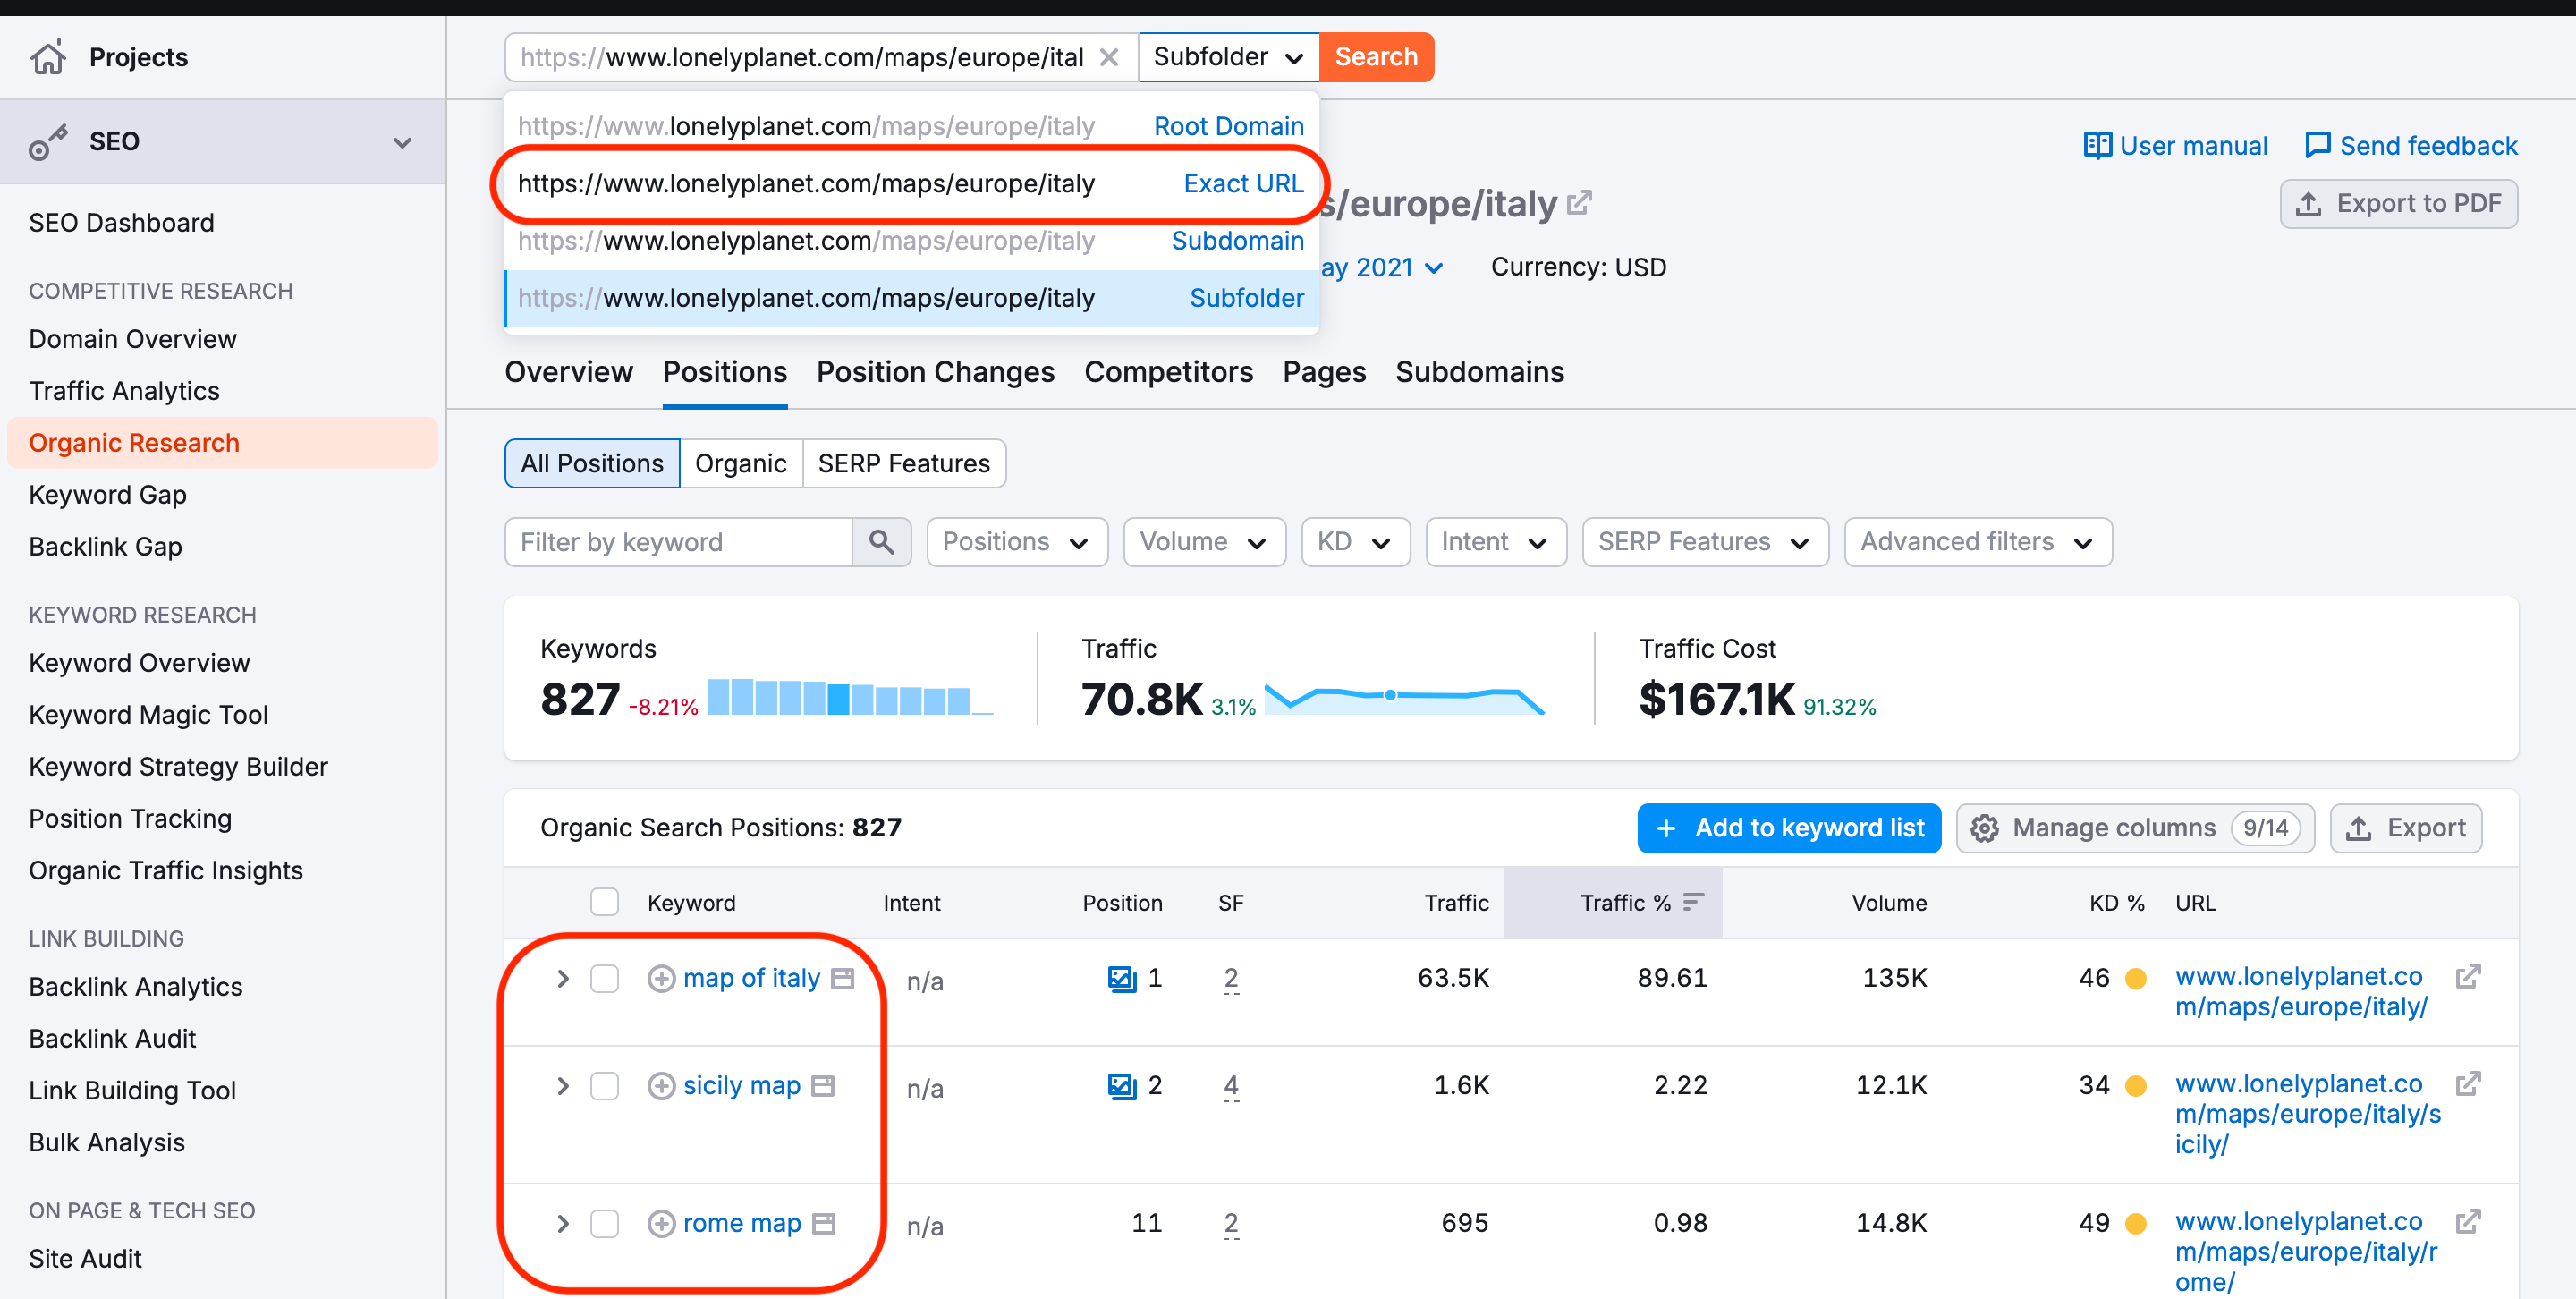2576x1299 pixels.
Task: Switch to the SERP Features toggle
Action: pos(904,464)
